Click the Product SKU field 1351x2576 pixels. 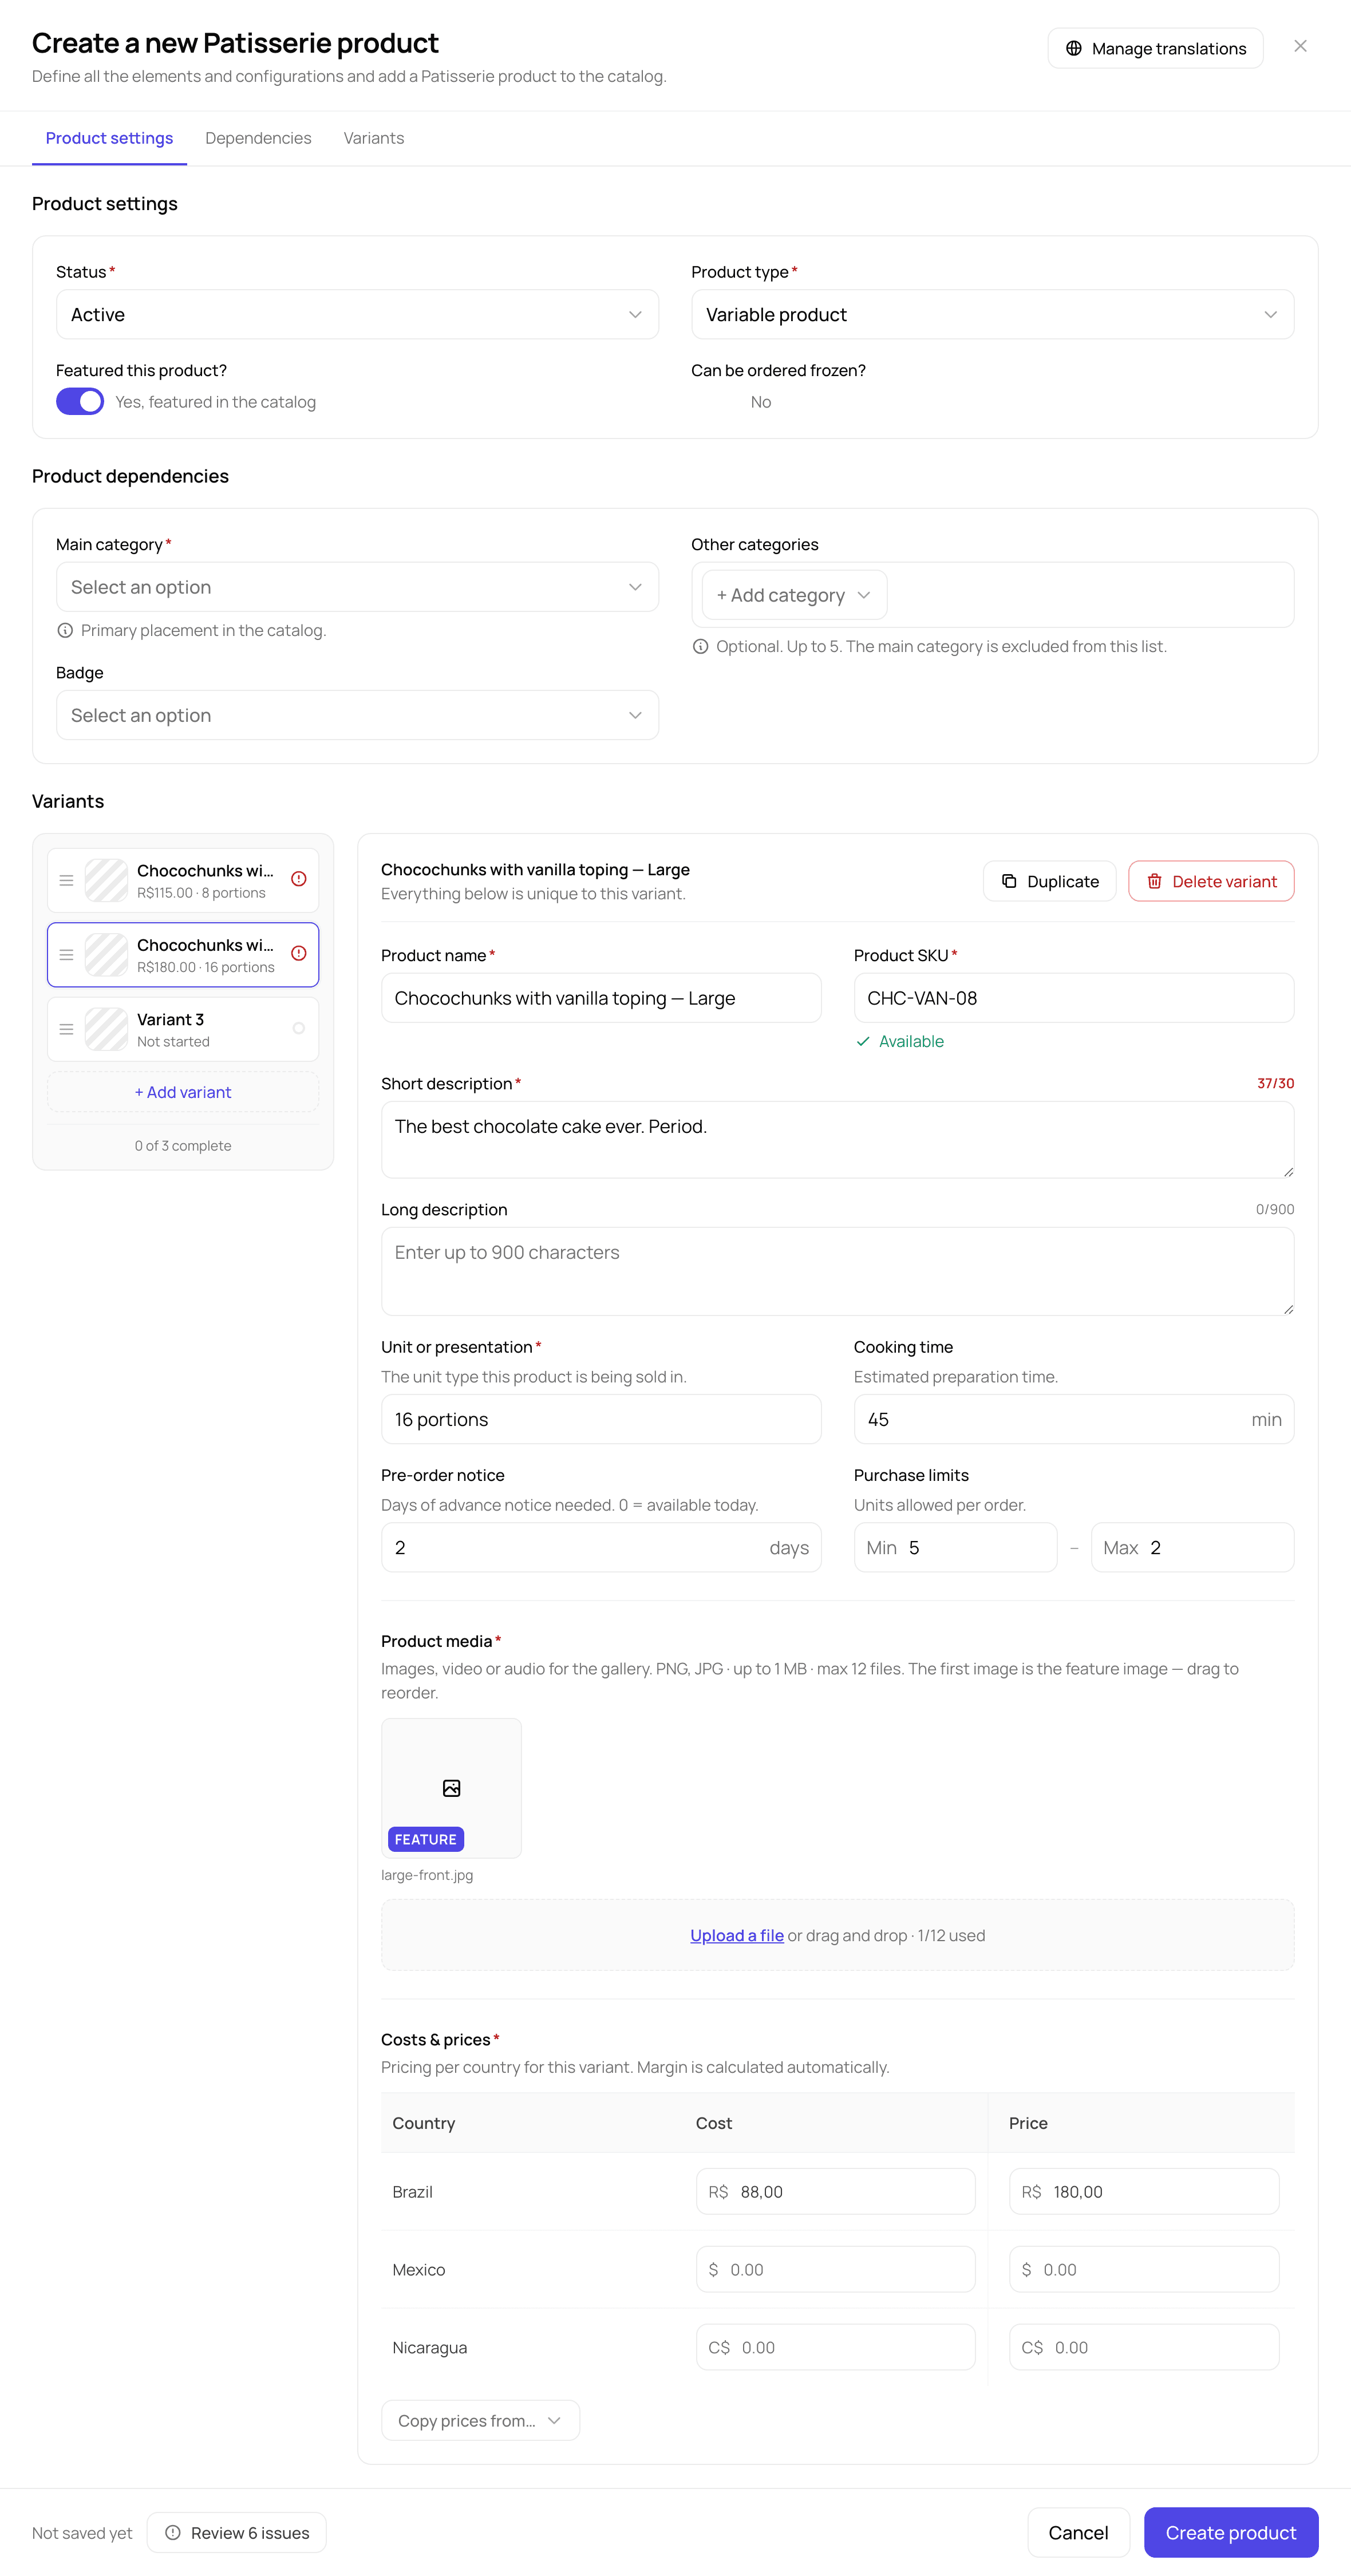(1073, 998)
